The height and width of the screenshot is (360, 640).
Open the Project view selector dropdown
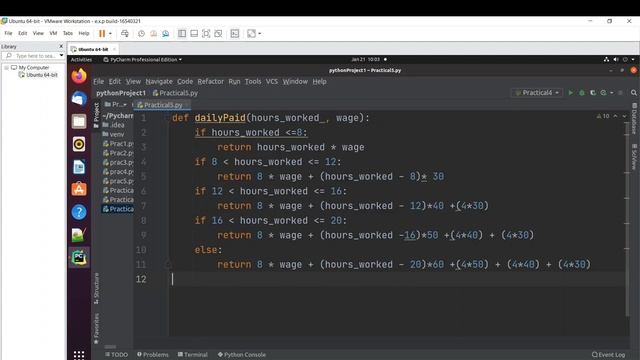(x=116, y=104)
